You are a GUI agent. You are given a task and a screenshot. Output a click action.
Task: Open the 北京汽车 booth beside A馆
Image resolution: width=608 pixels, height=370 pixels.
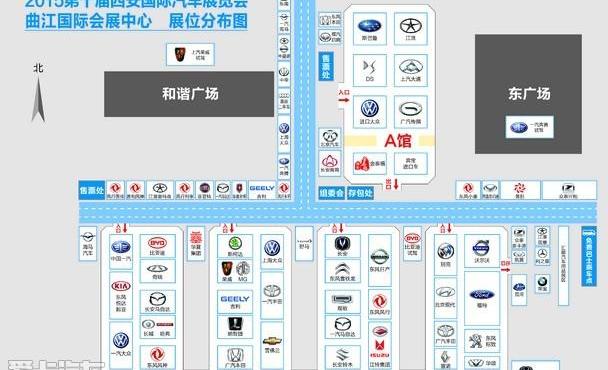330,138
